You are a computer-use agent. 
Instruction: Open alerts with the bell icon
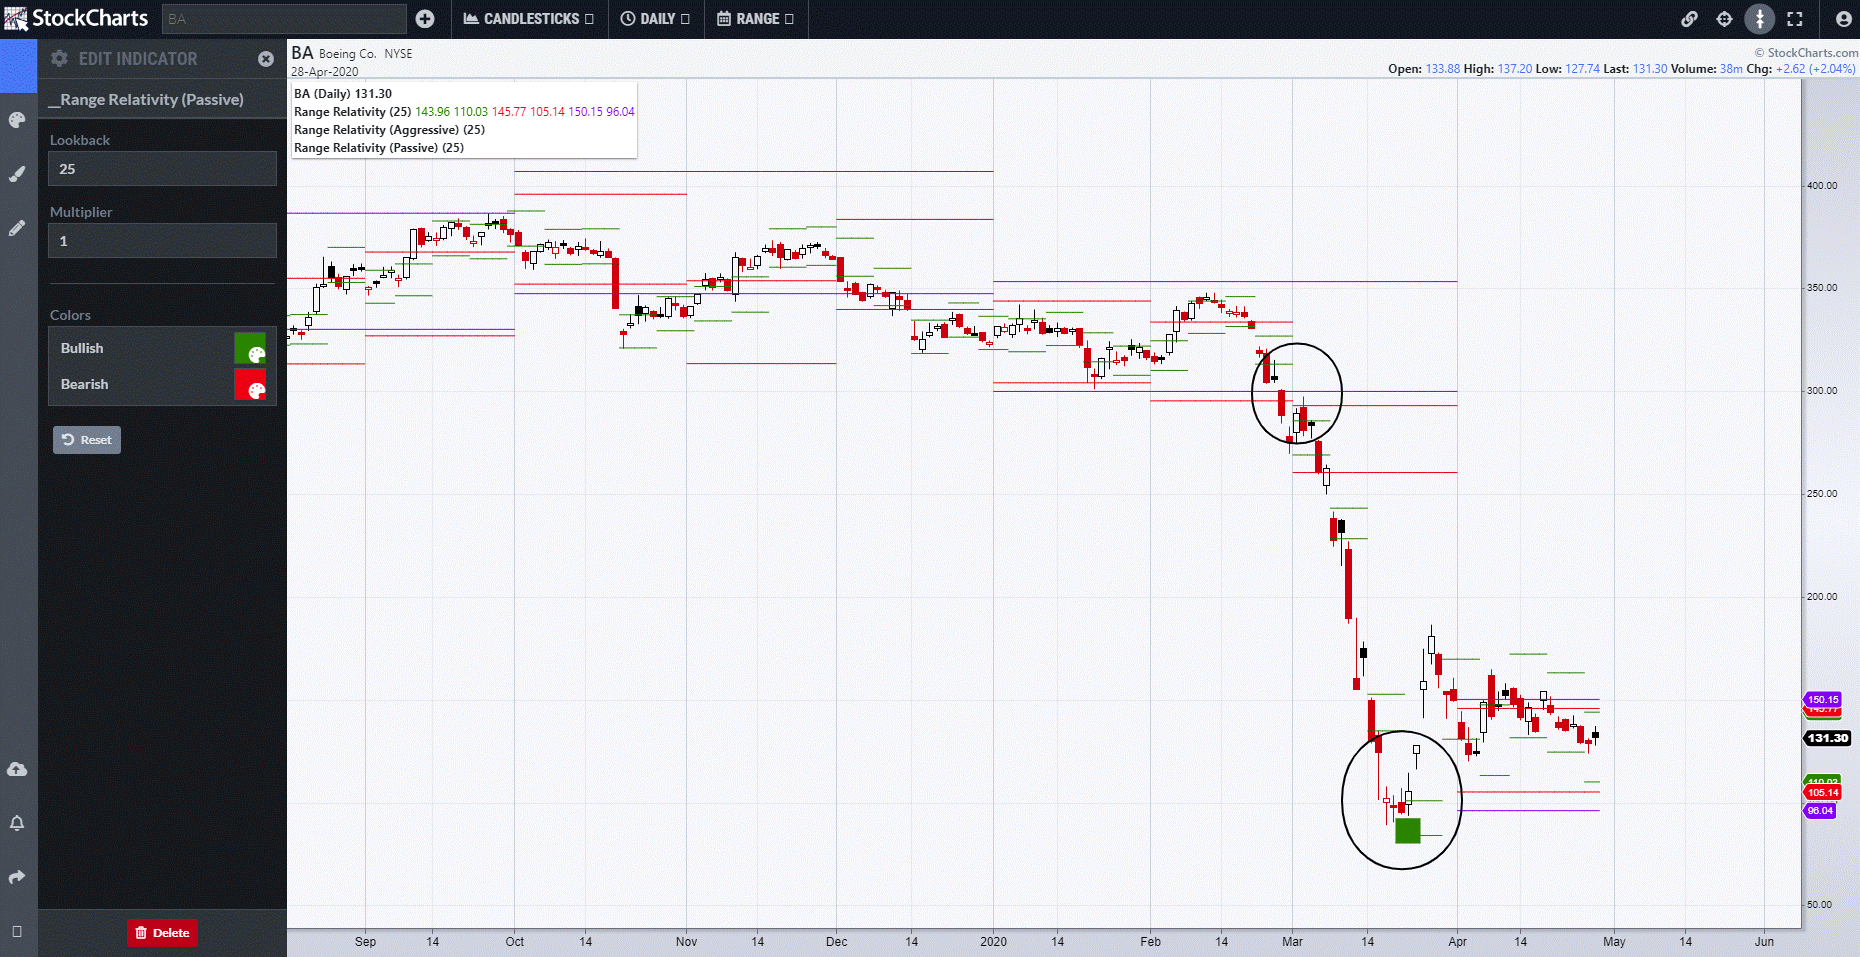17,823
